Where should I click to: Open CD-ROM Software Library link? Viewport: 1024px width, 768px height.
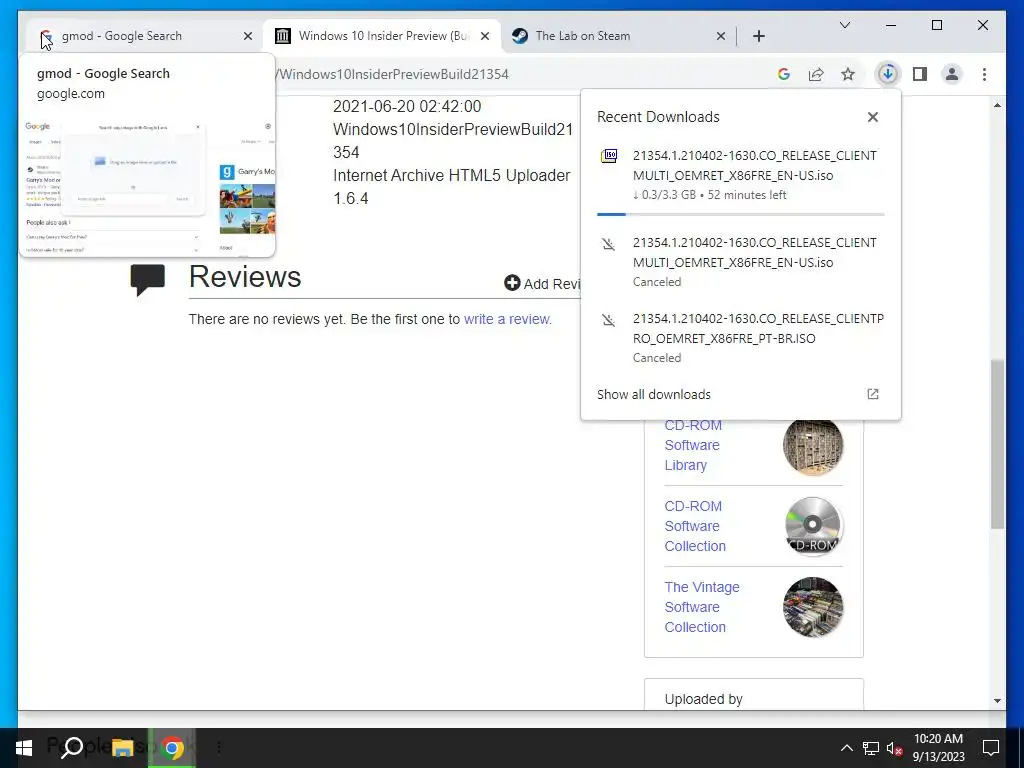point(693,445)
